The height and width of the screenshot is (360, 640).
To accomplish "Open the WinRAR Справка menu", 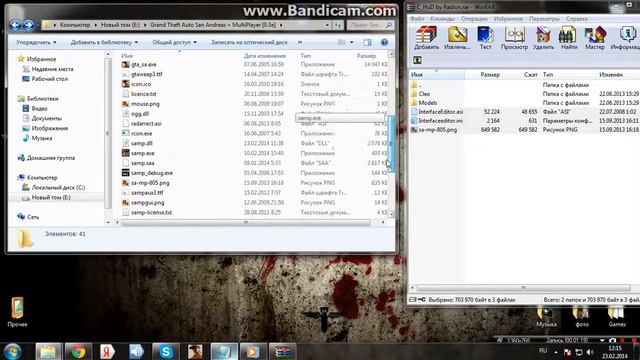I will 577,19.
